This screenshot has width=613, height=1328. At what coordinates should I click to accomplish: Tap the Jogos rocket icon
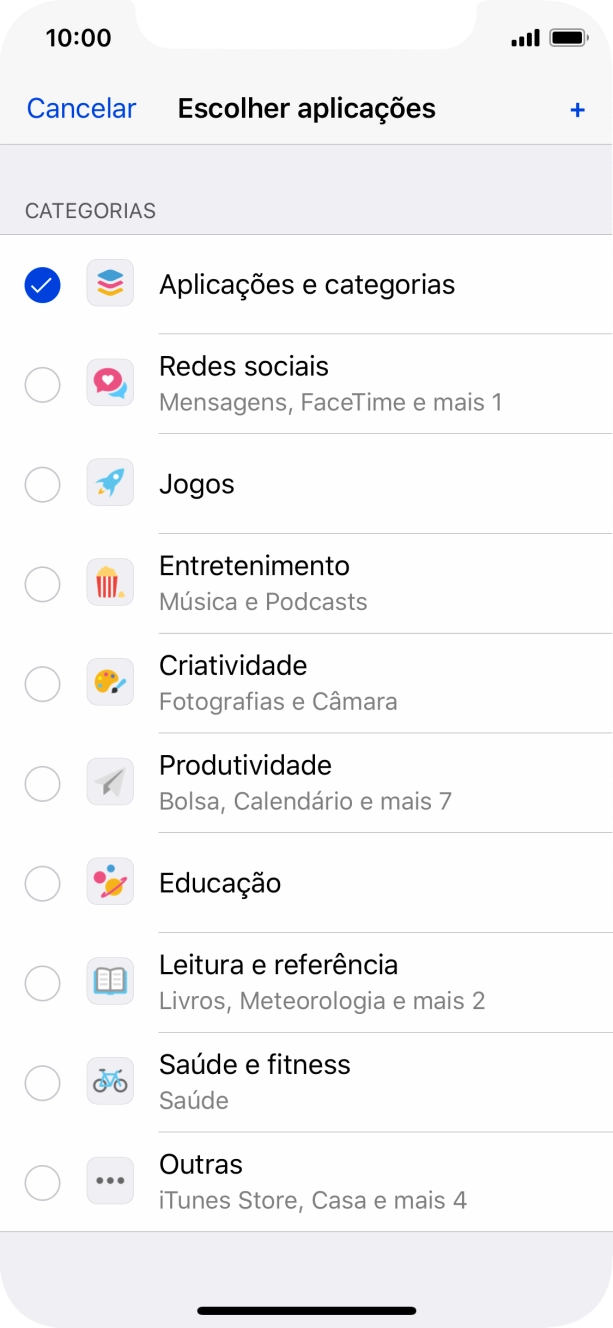click(110, 483)
